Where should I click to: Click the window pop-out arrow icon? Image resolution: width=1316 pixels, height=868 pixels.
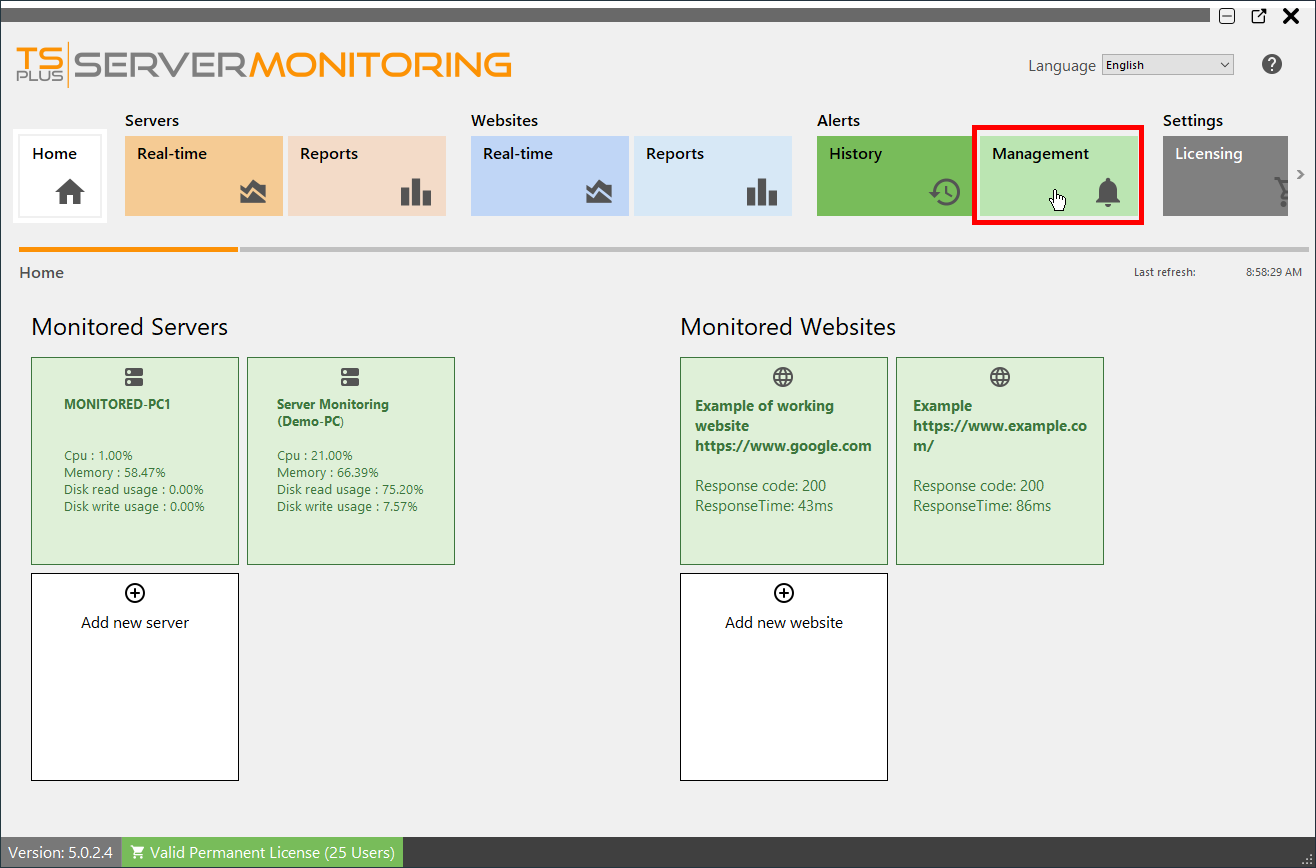pos(1258,16)
